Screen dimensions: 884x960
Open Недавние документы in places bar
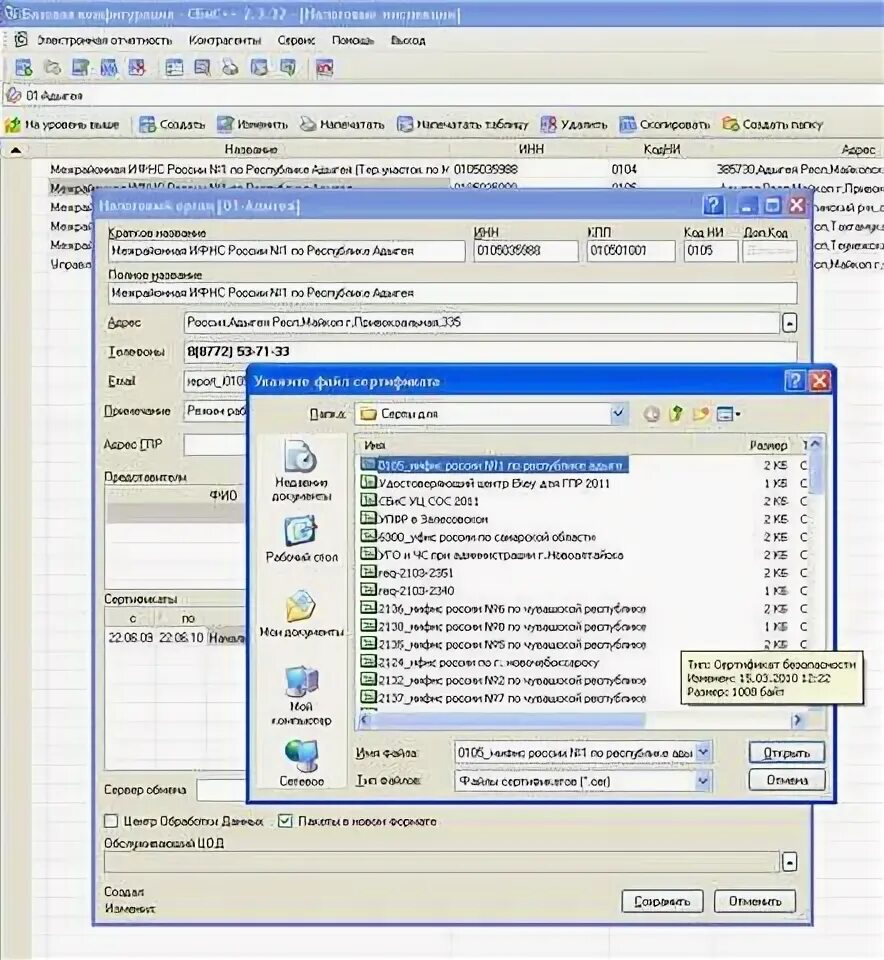click(301, 471)
